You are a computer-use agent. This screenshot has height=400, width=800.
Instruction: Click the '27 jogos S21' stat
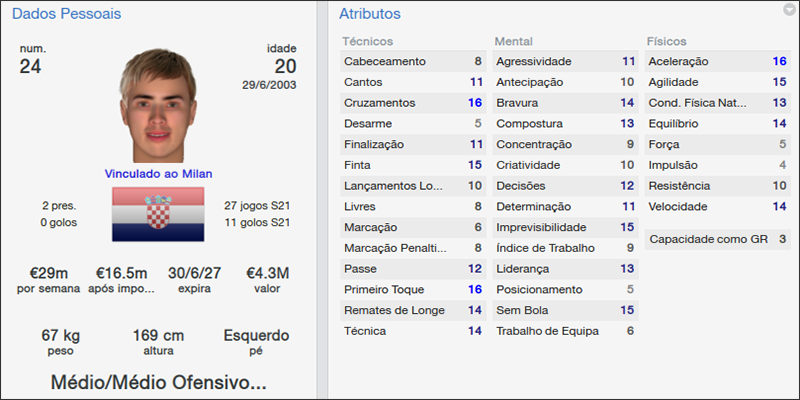pyautogui.click(x=258, y=205)
